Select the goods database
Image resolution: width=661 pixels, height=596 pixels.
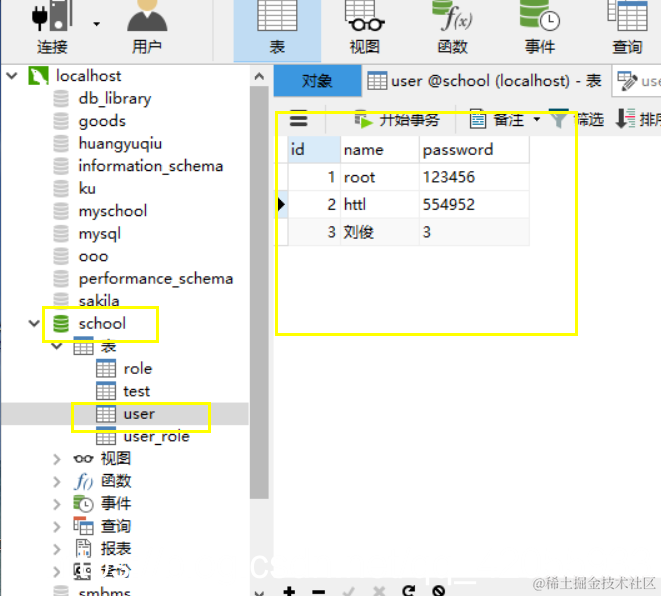(x=102, y=121)
